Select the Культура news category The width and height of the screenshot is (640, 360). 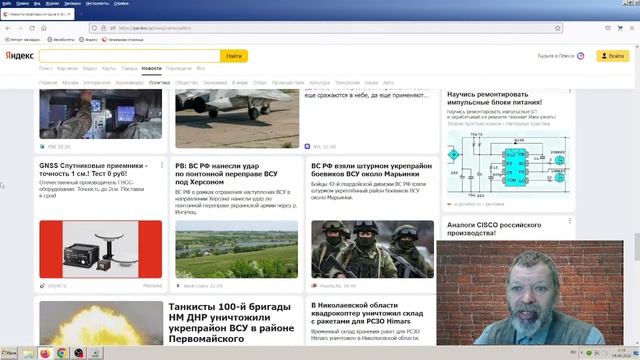(320, 83)
